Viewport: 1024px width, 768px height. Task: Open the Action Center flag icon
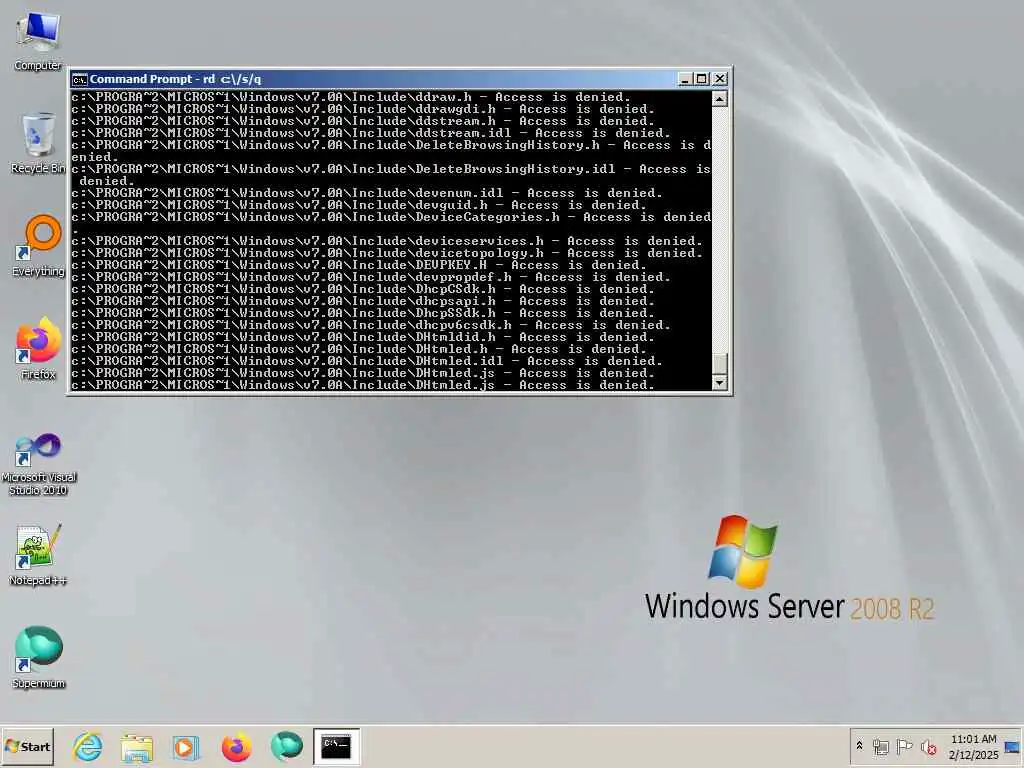pos(904,746)
